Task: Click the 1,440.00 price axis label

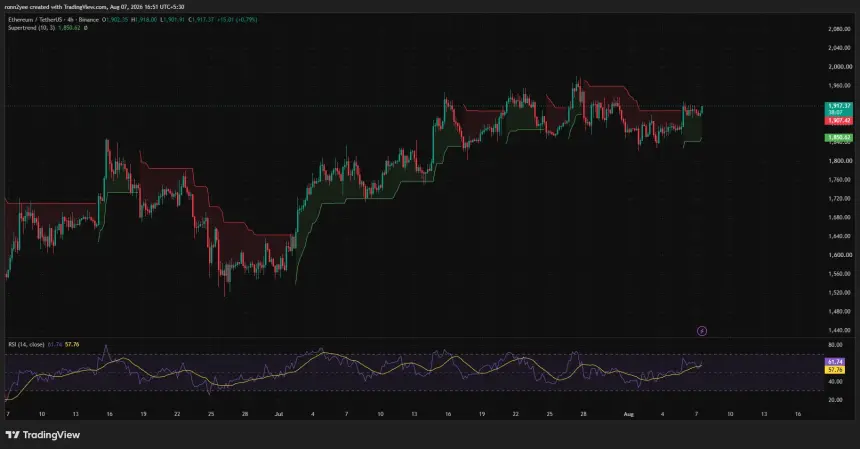Action: [x=839, y=331]
